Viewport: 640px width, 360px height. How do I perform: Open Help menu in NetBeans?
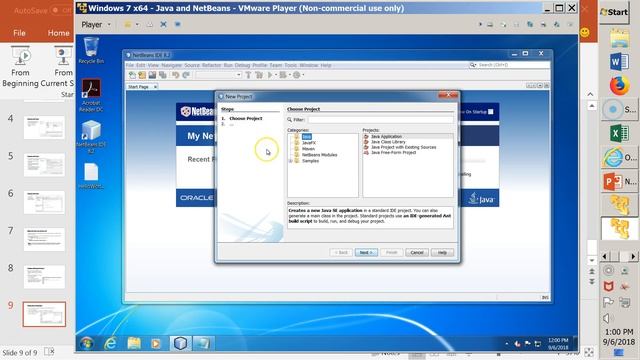326,65
